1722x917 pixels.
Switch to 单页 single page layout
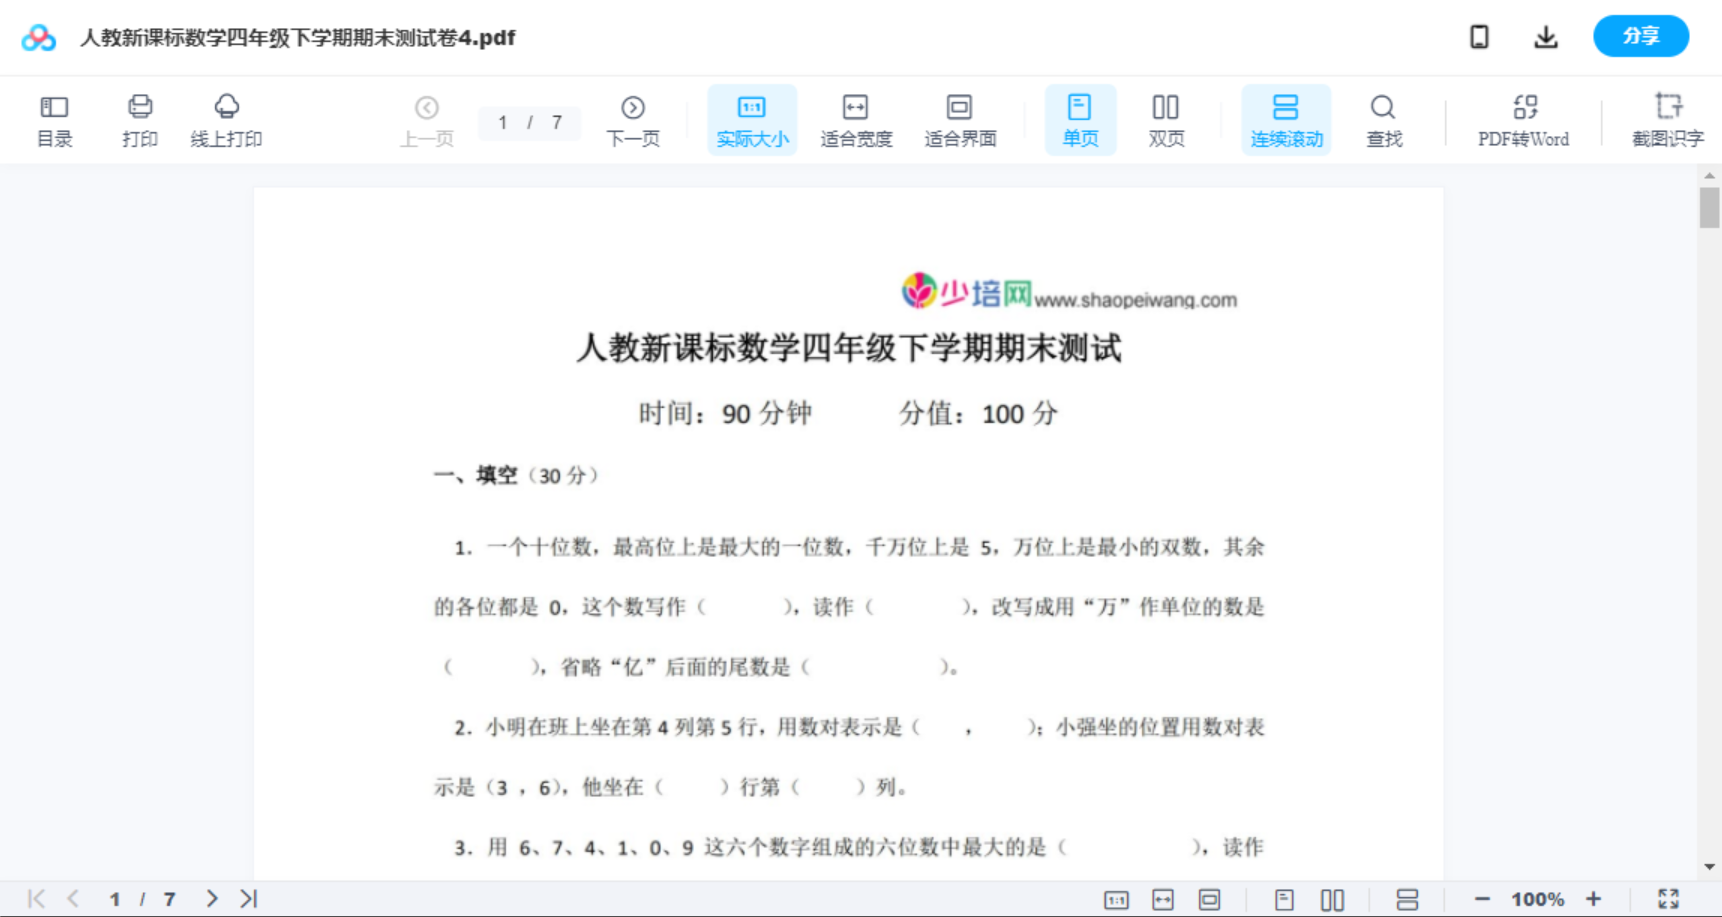tap(1080, 119)
